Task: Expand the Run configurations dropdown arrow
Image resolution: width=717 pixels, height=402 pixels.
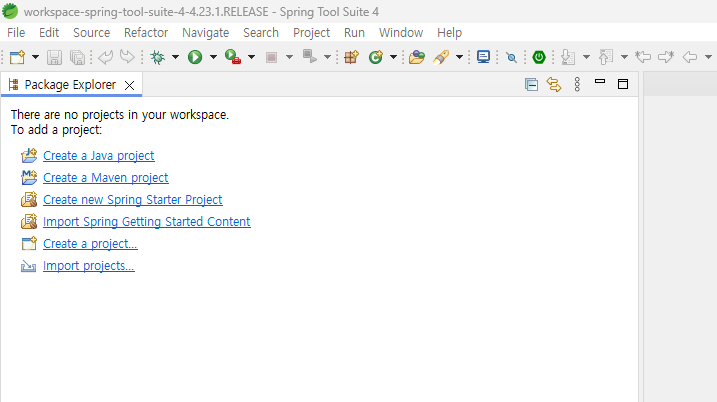Action: click(x=213, y=57)
